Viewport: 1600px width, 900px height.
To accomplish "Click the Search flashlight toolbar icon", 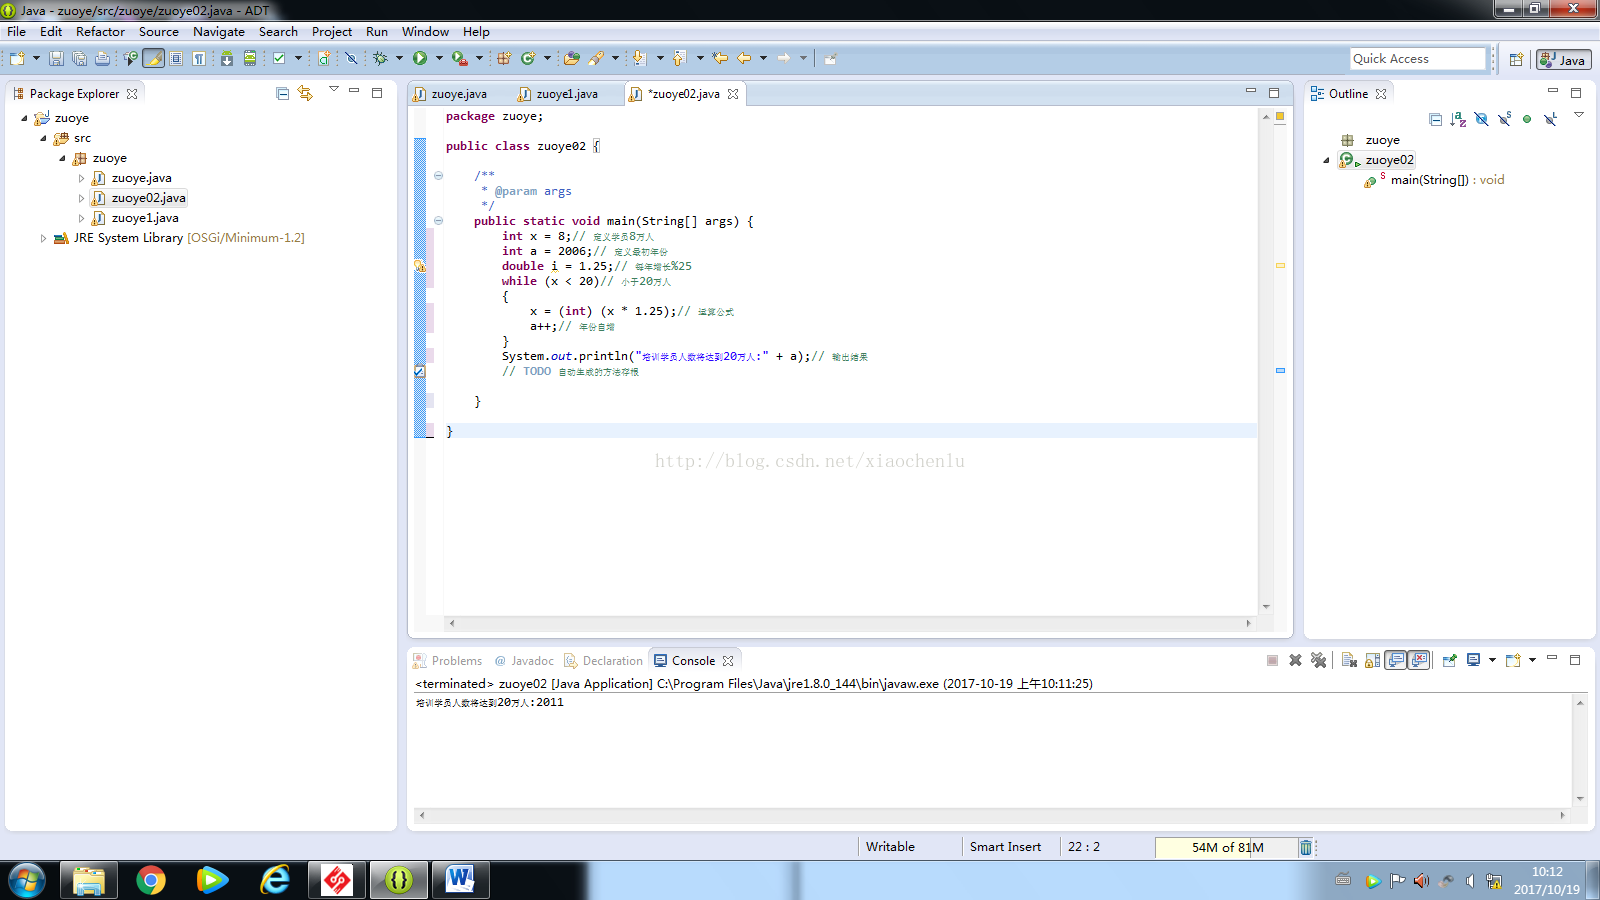I will tap(596, 58).
